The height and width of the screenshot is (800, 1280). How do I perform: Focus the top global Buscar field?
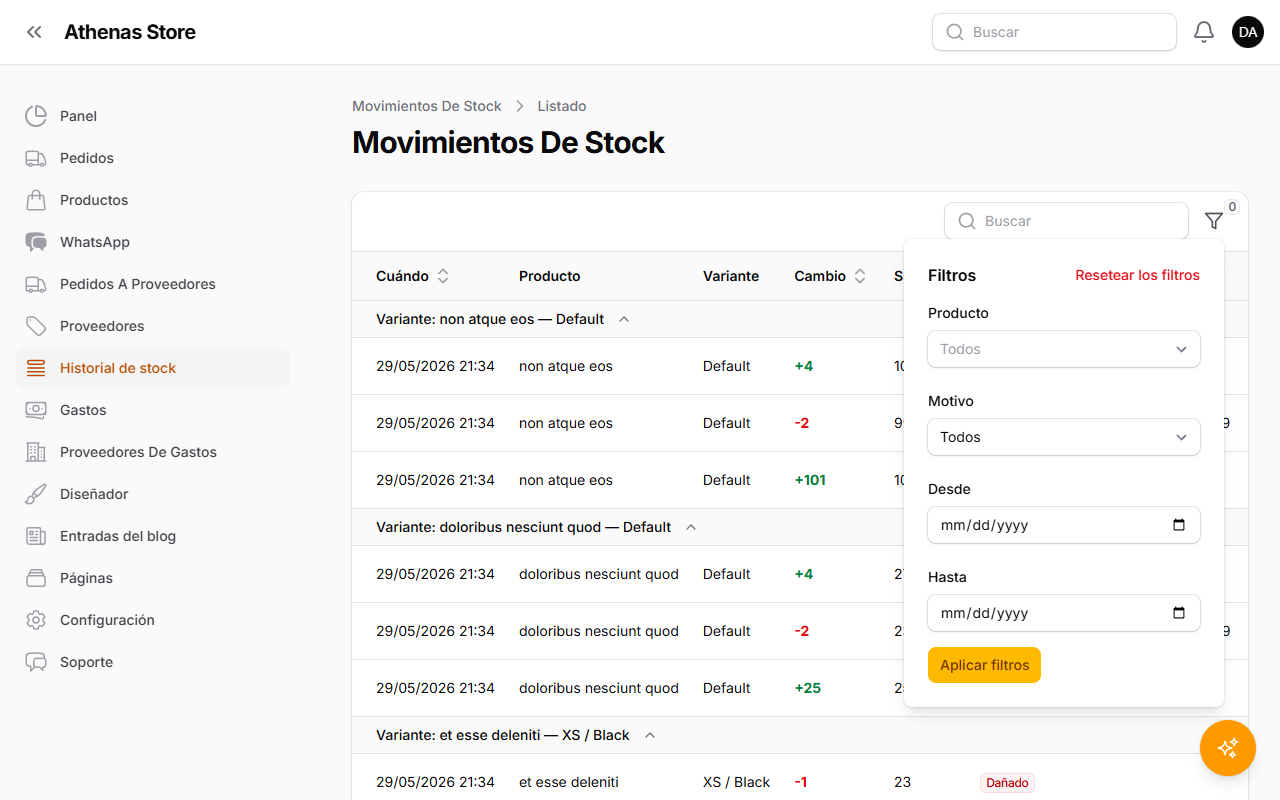coord(1054,32)
